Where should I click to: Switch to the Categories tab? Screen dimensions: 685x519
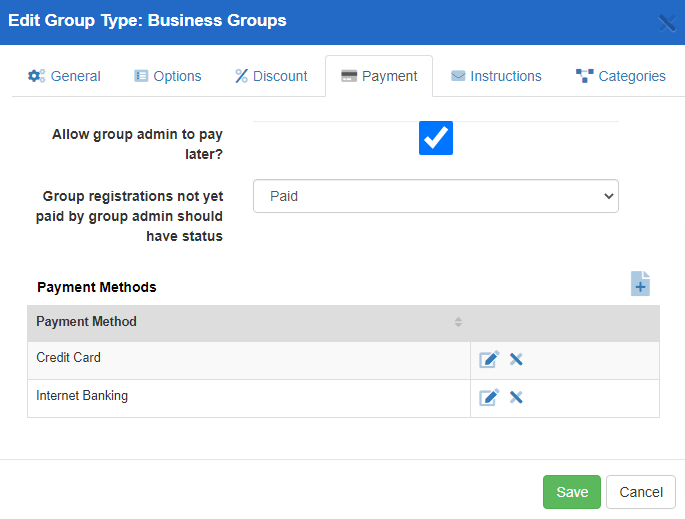click(x=621, y=76)
